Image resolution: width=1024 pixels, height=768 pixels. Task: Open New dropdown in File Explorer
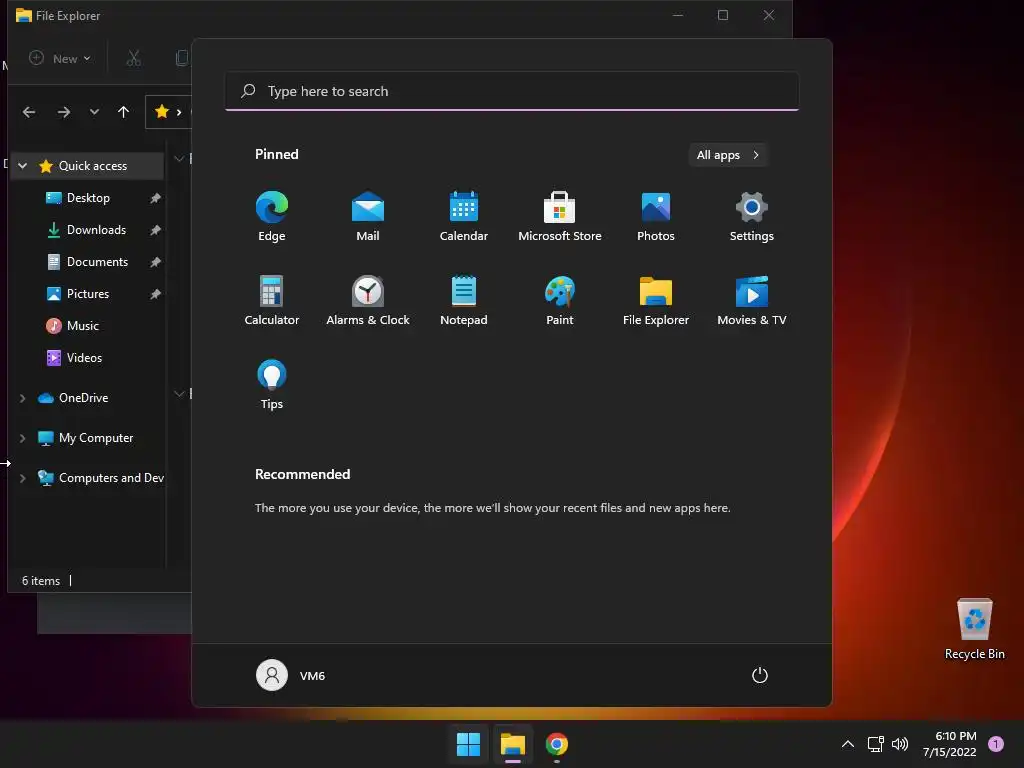[60, 59]
